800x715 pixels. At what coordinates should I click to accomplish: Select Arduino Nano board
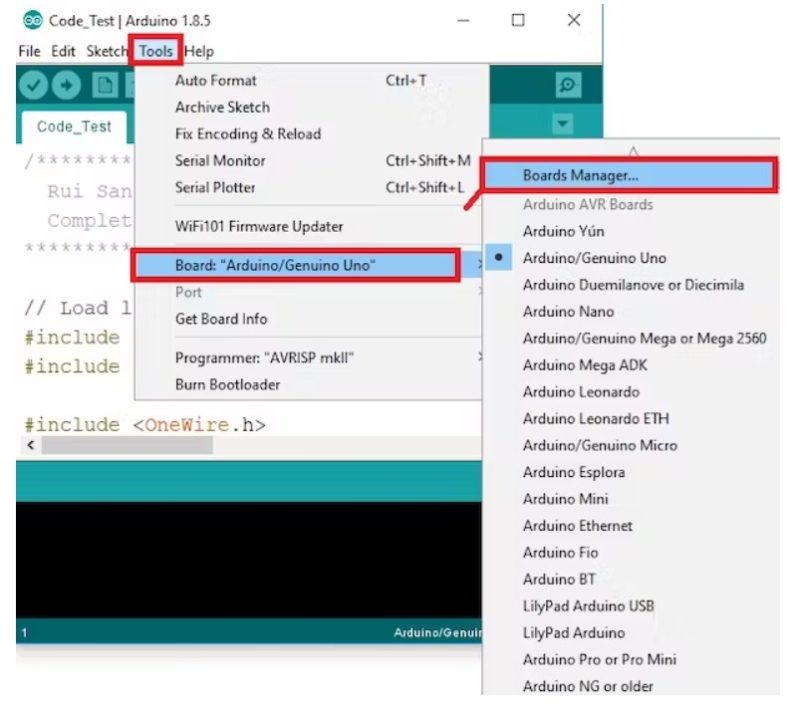point(631,311)
